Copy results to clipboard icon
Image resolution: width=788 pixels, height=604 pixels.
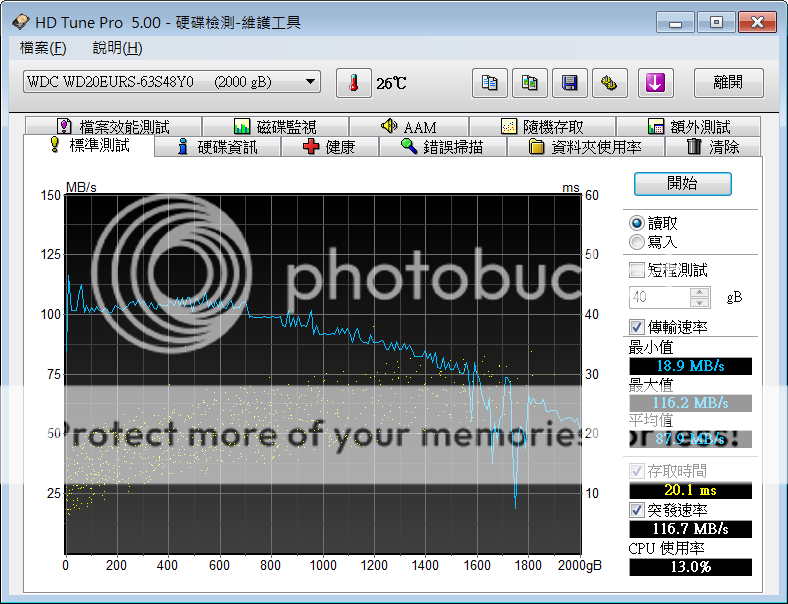(x=489, y=83)
